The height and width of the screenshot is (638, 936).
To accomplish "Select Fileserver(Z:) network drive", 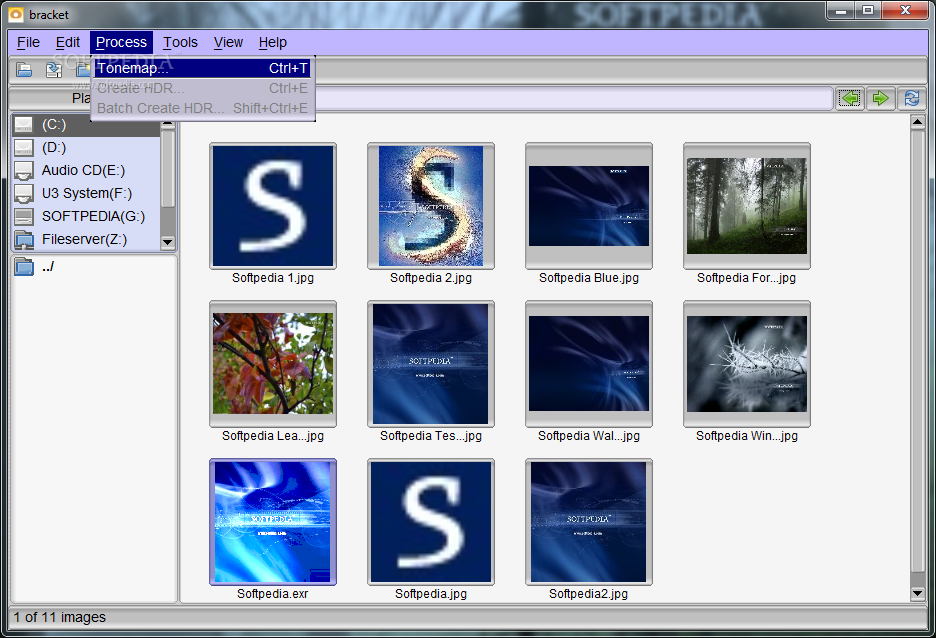I will pos(86,239).
